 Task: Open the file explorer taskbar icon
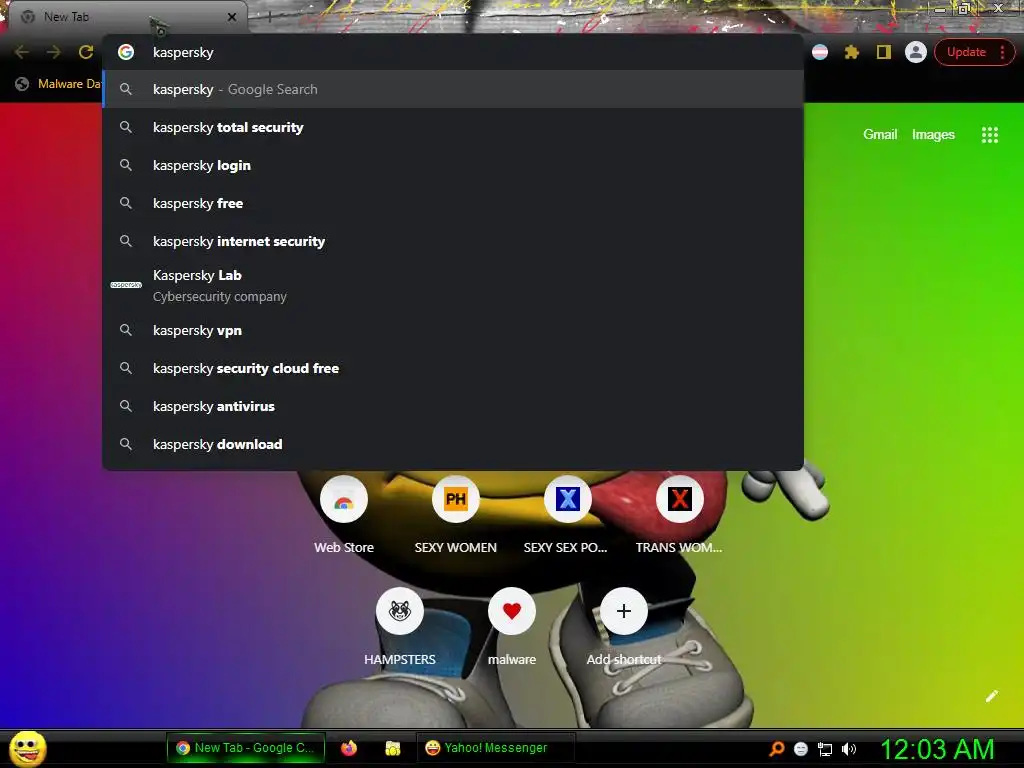[x=392, y=748]
